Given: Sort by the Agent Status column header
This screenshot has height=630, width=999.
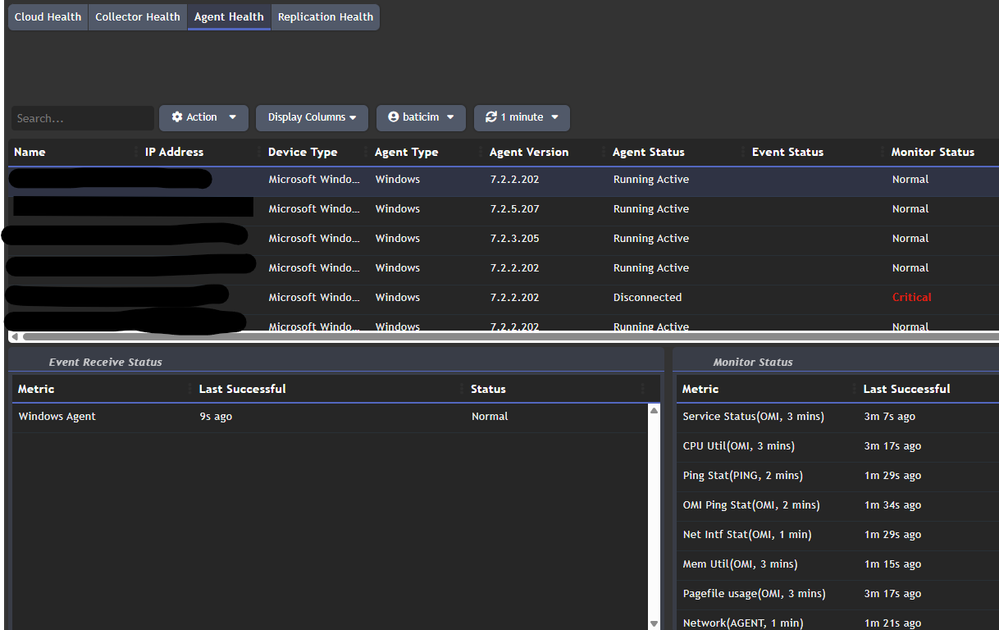Looking at the screenshot, I should [x=649, y=152].
